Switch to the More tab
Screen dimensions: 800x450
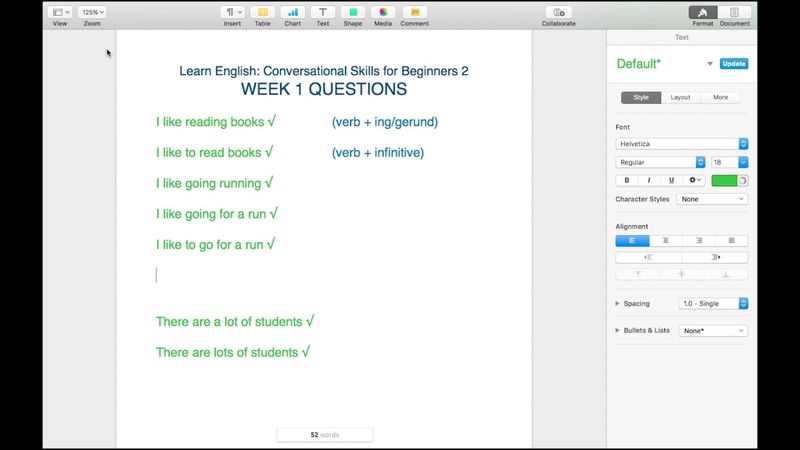point(720,97)
